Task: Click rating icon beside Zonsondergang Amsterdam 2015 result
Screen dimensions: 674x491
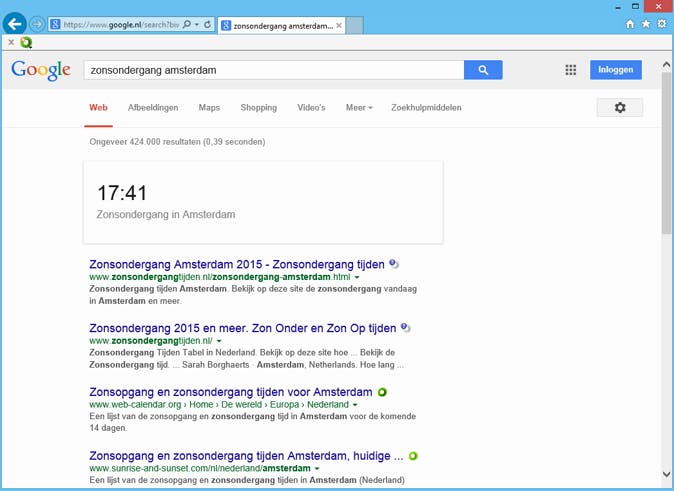Action: pos(394,264)
